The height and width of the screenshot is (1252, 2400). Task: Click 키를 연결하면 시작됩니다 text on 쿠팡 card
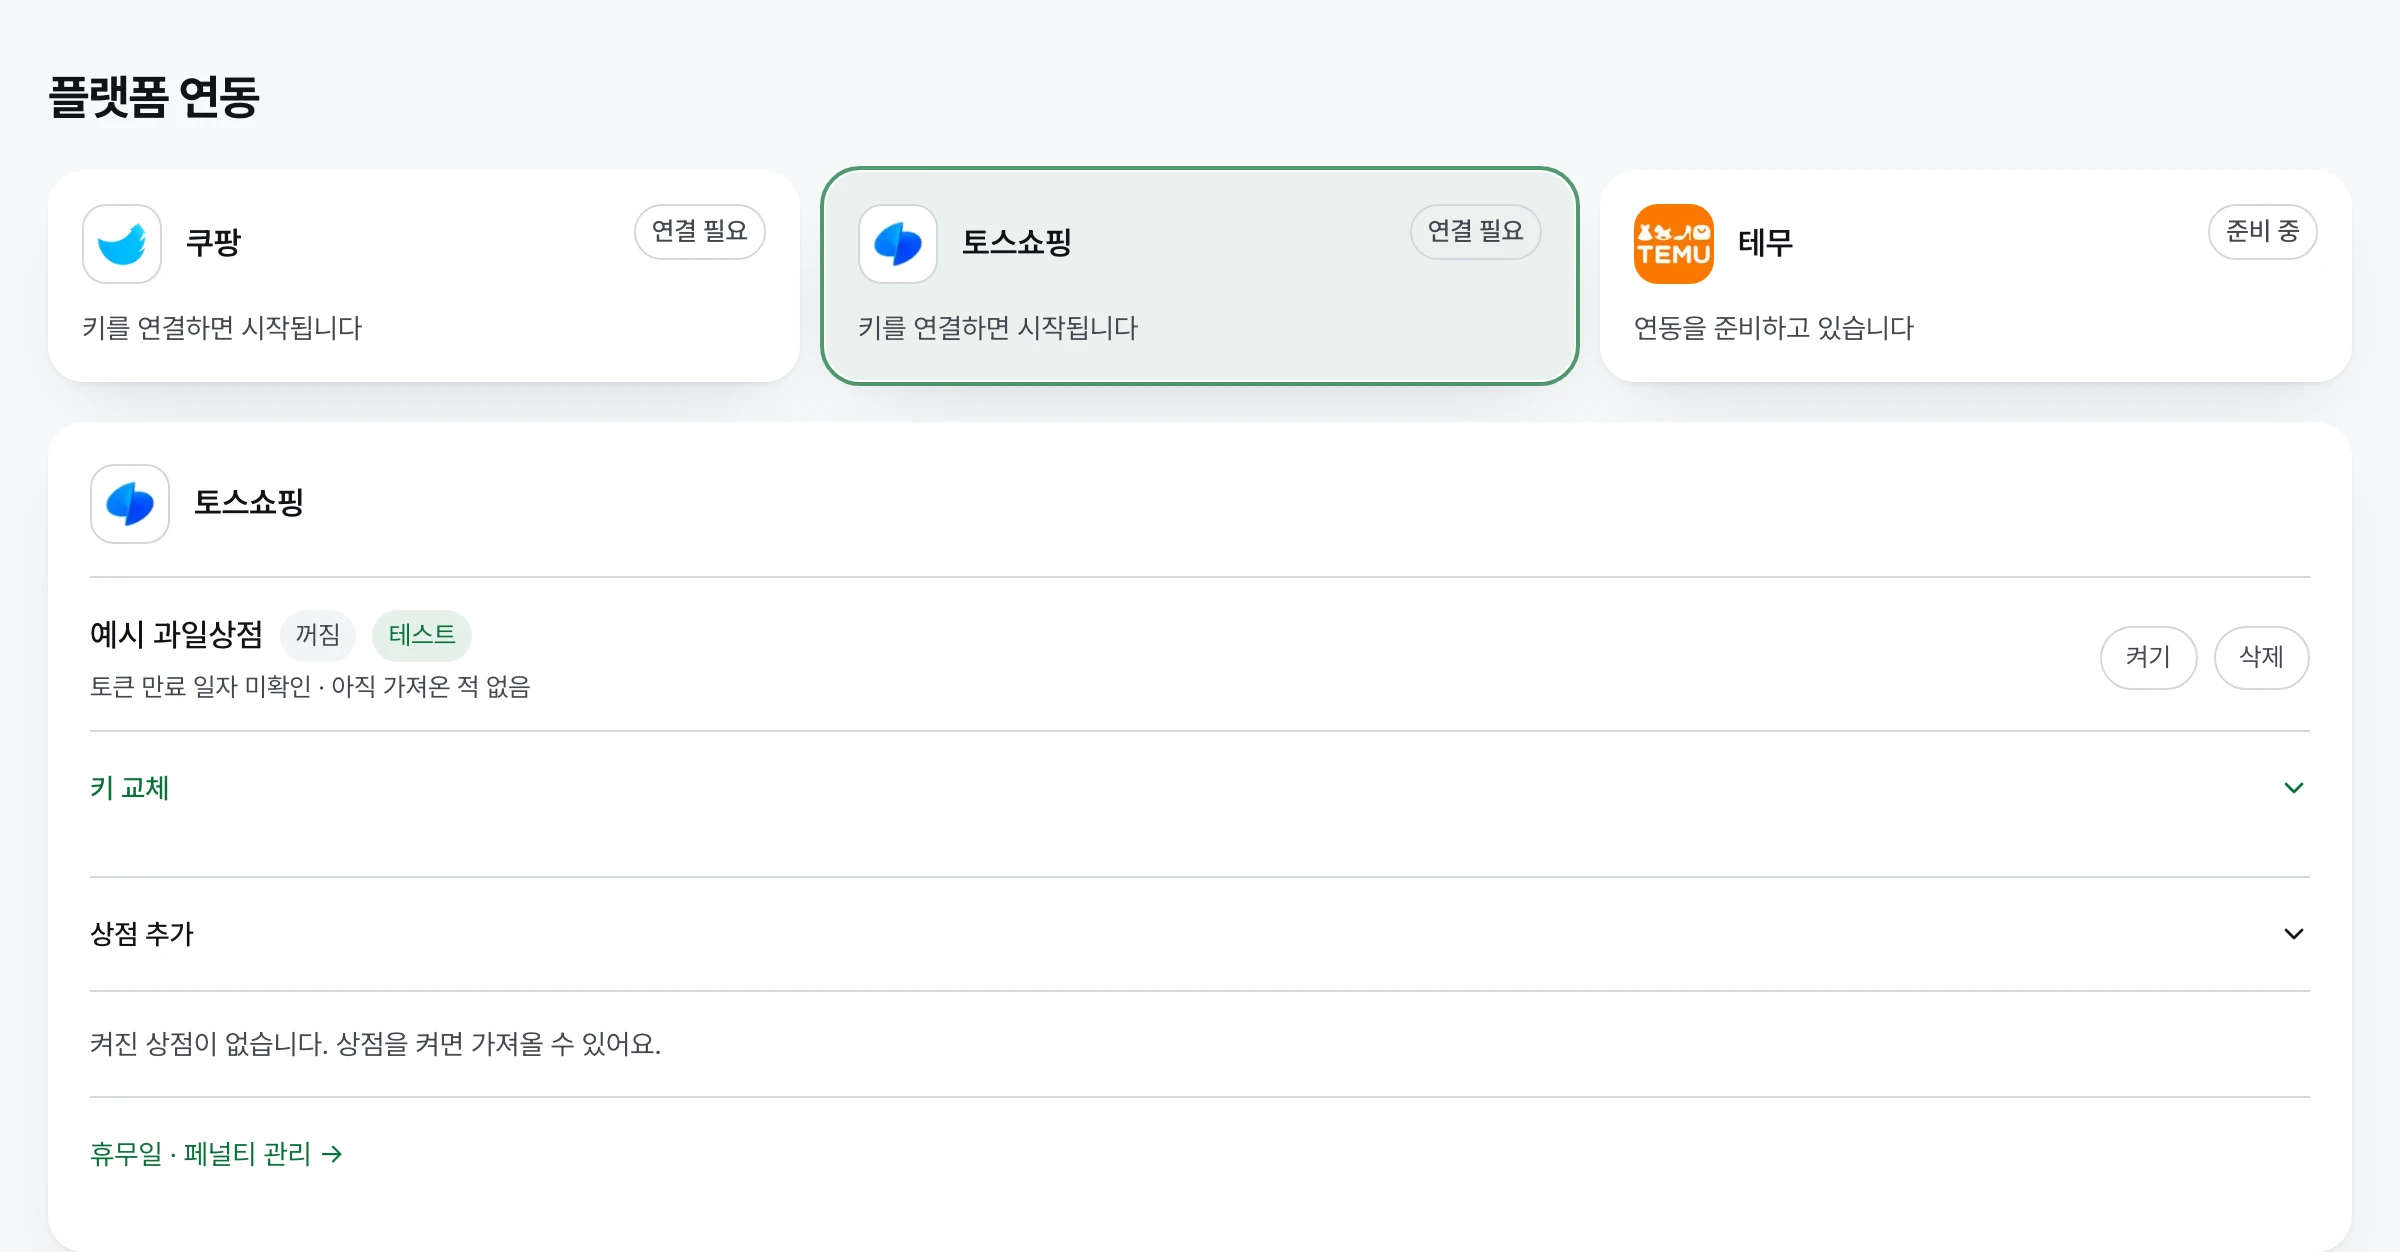pos(222,328)
